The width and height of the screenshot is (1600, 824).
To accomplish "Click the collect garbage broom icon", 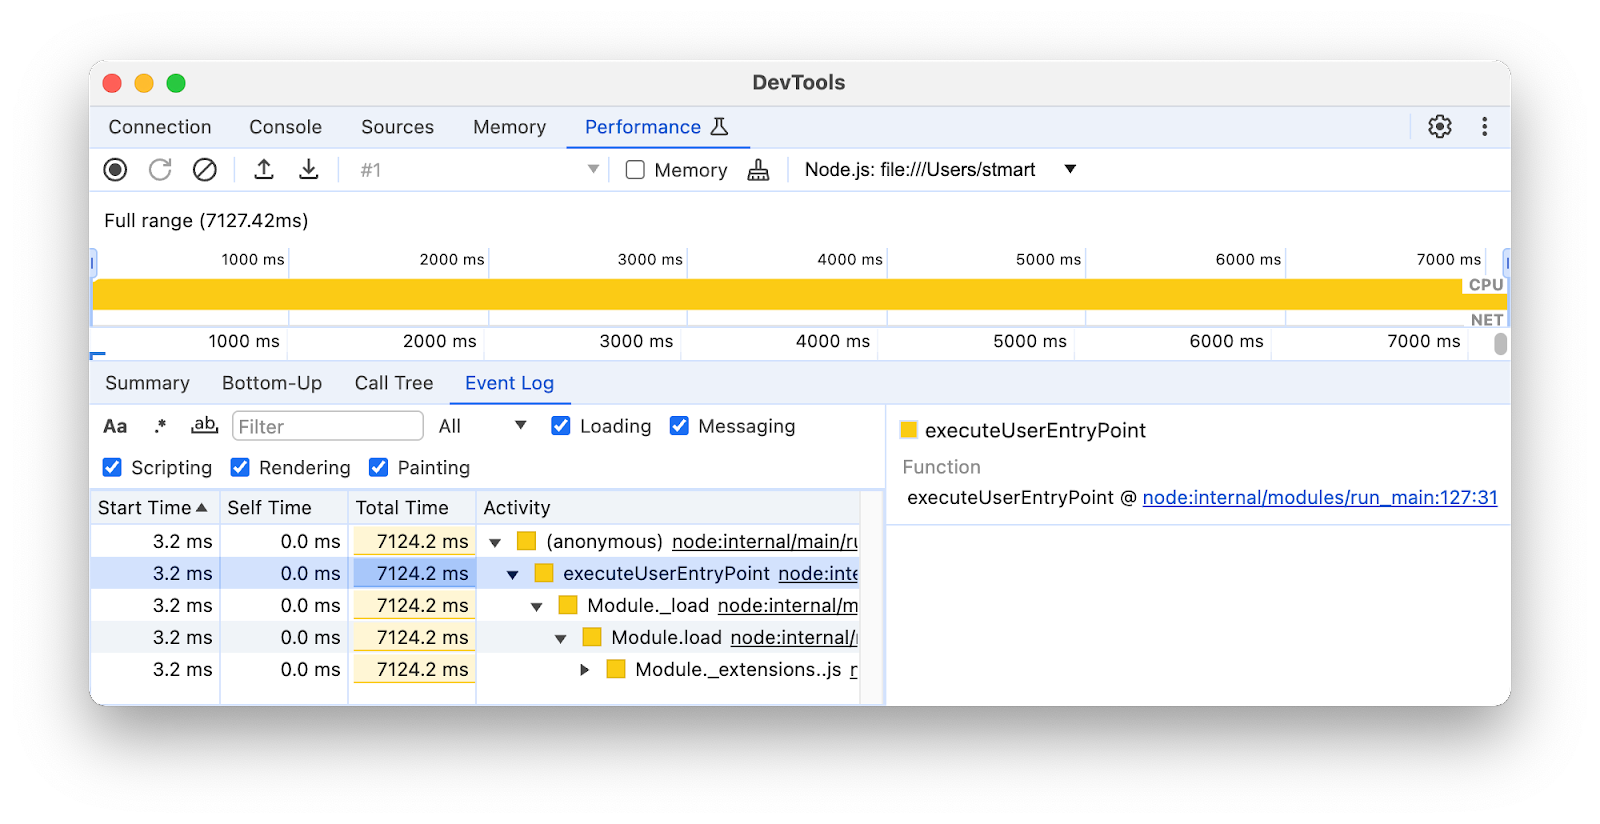I will [x=759, y=170].
